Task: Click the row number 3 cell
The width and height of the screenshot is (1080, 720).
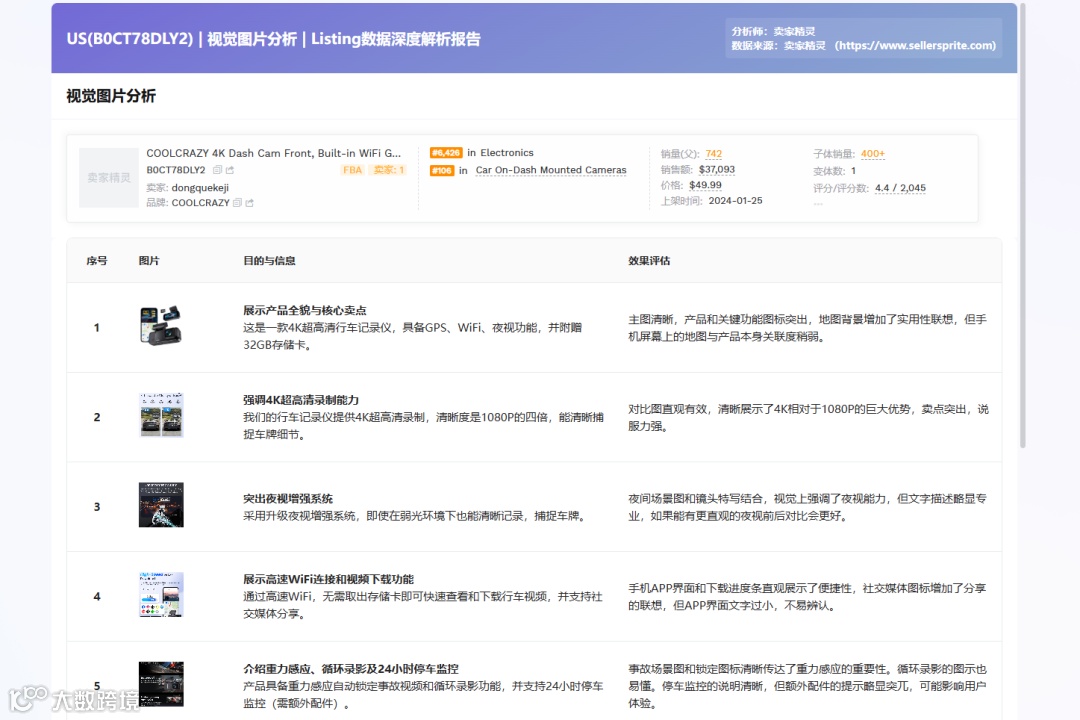Action: (x=96, y=506)
